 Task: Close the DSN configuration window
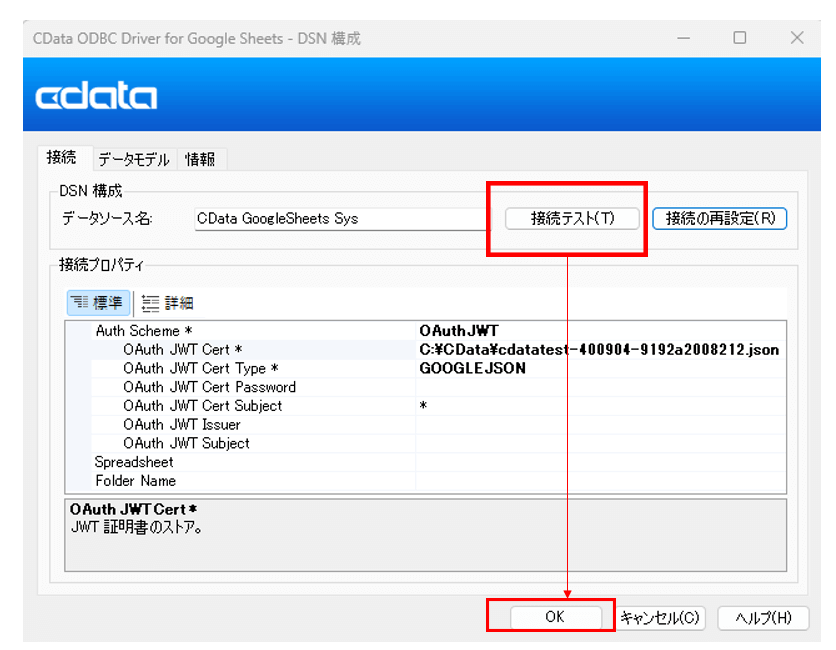(x=797, y=38)
